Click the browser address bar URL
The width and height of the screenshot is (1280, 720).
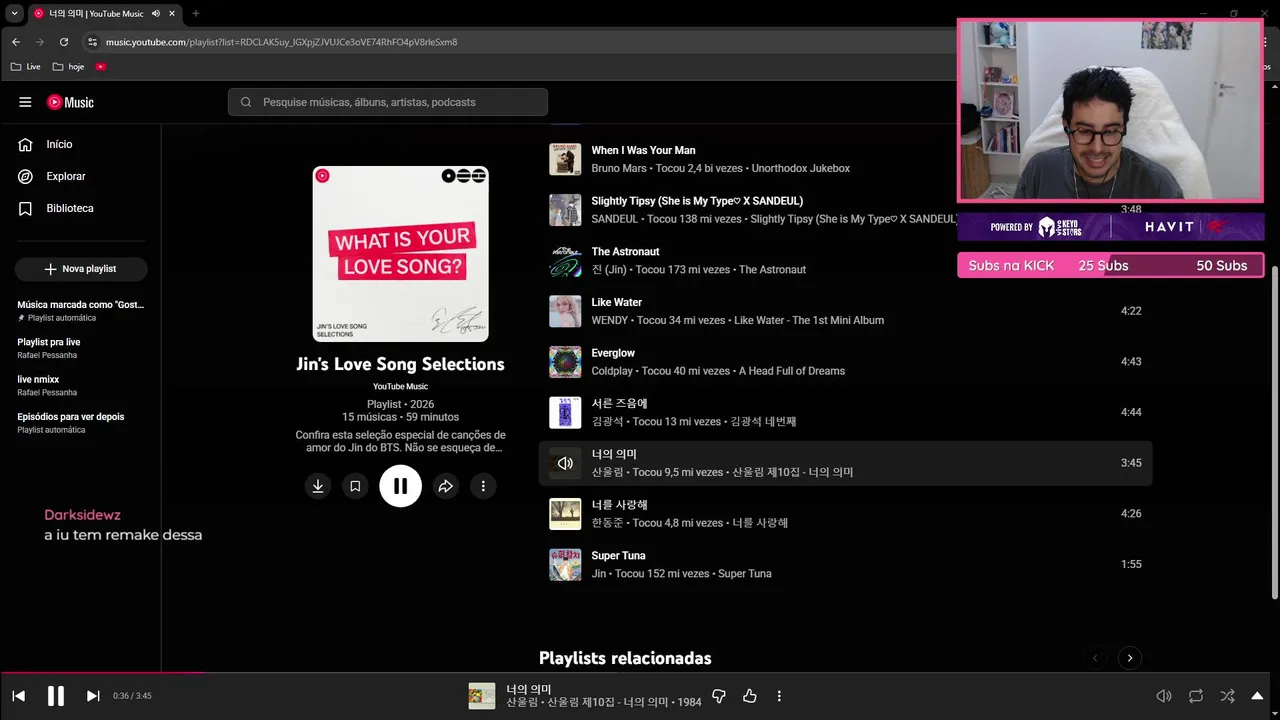282,42
